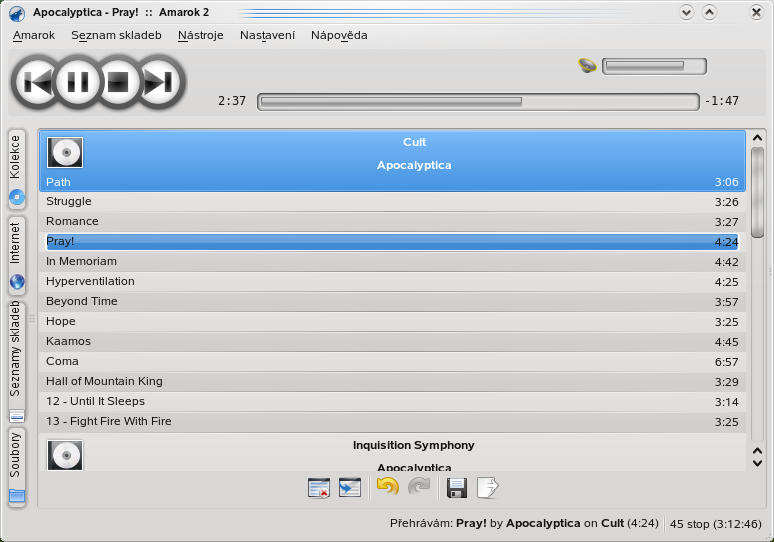774x542 pixels.
Task: Mute audio via the speaker icon
Action: (x=587, y=65)
